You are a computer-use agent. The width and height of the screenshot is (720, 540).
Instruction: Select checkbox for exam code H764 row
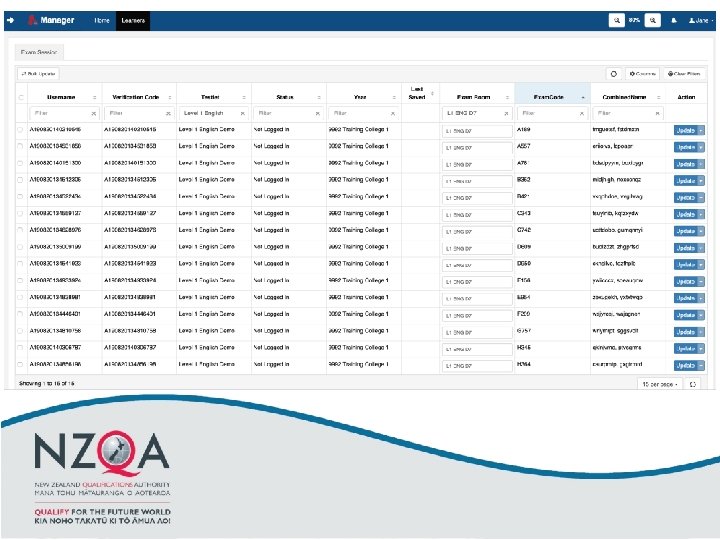20,365
